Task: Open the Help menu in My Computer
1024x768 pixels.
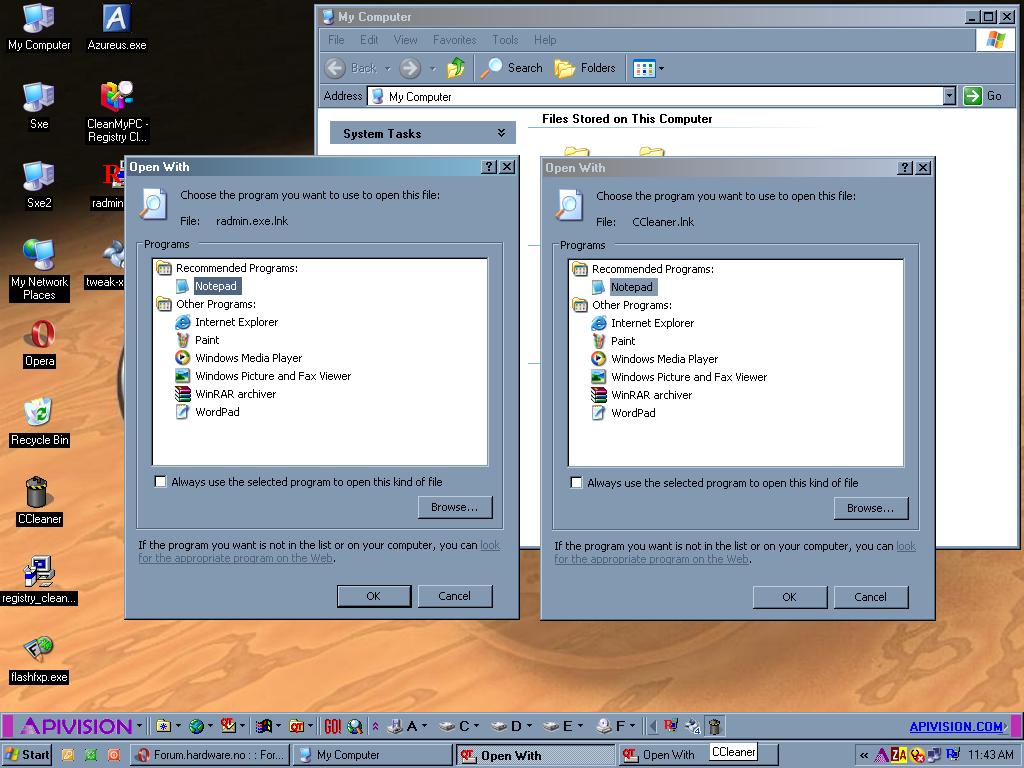Action: (545, 40)
